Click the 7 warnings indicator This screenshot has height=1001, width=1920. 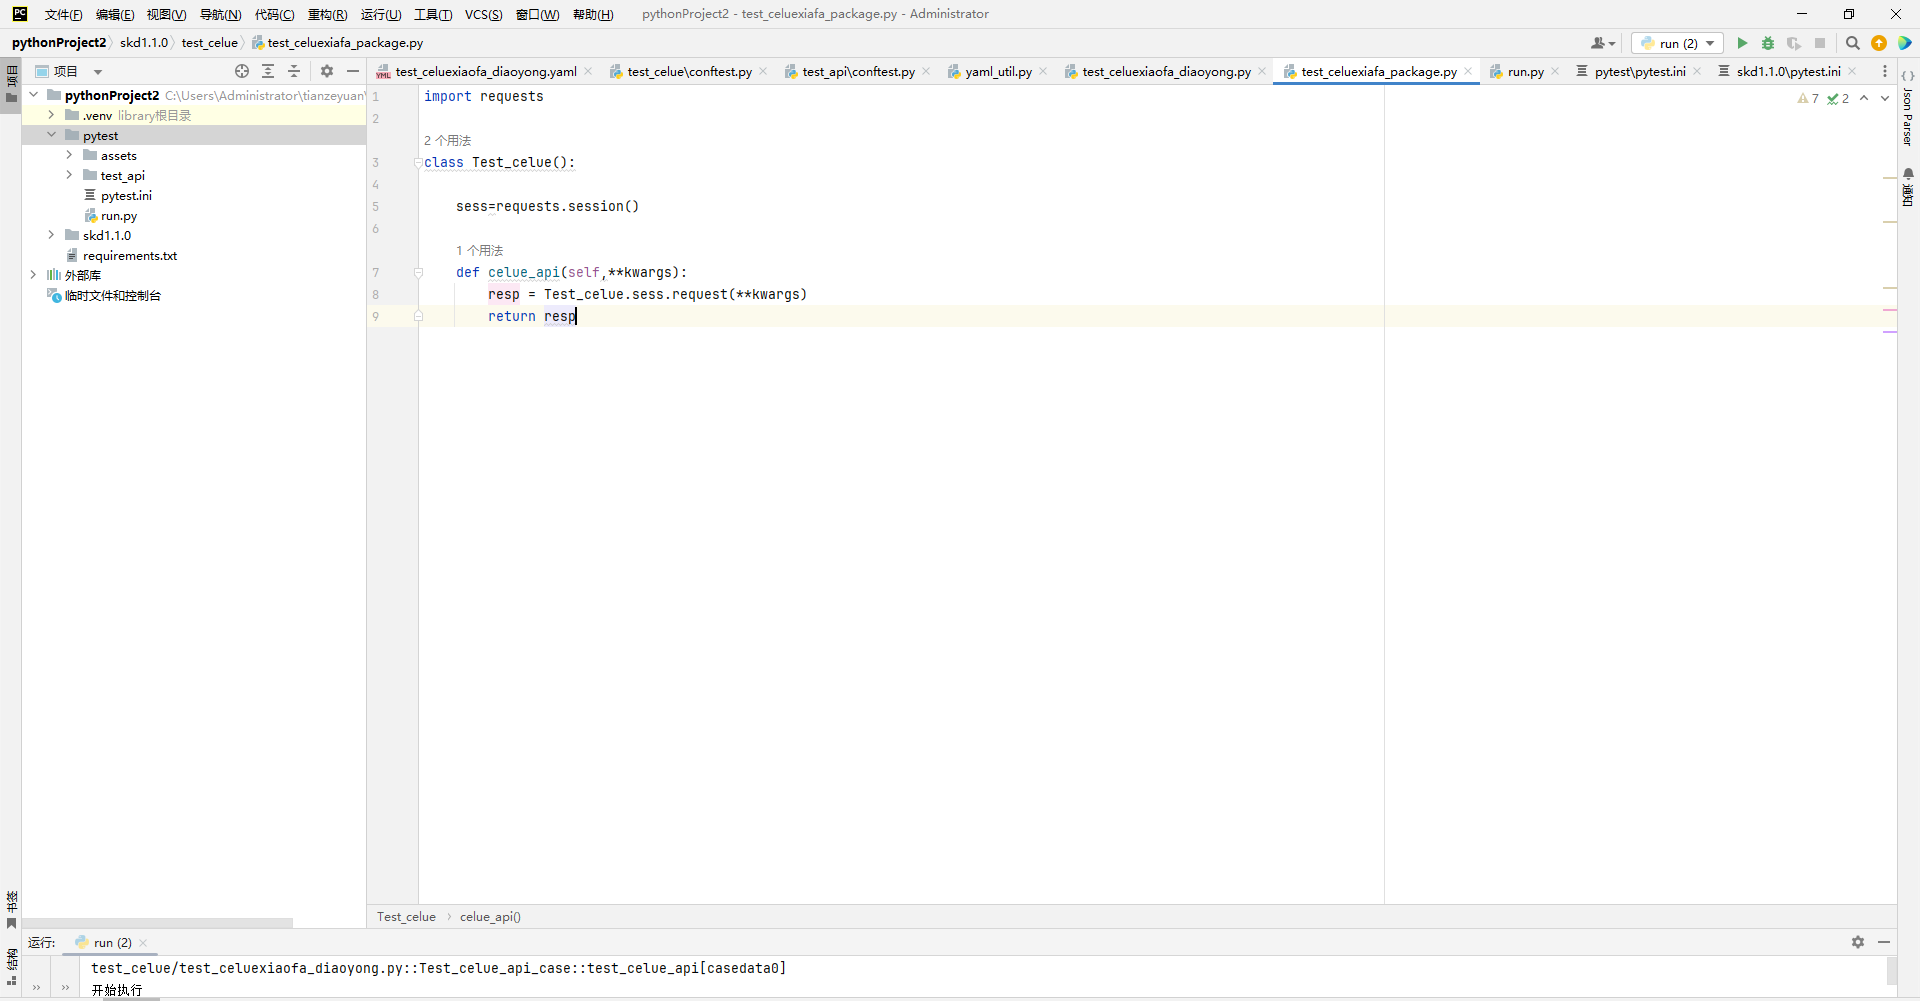(1808, 98)
